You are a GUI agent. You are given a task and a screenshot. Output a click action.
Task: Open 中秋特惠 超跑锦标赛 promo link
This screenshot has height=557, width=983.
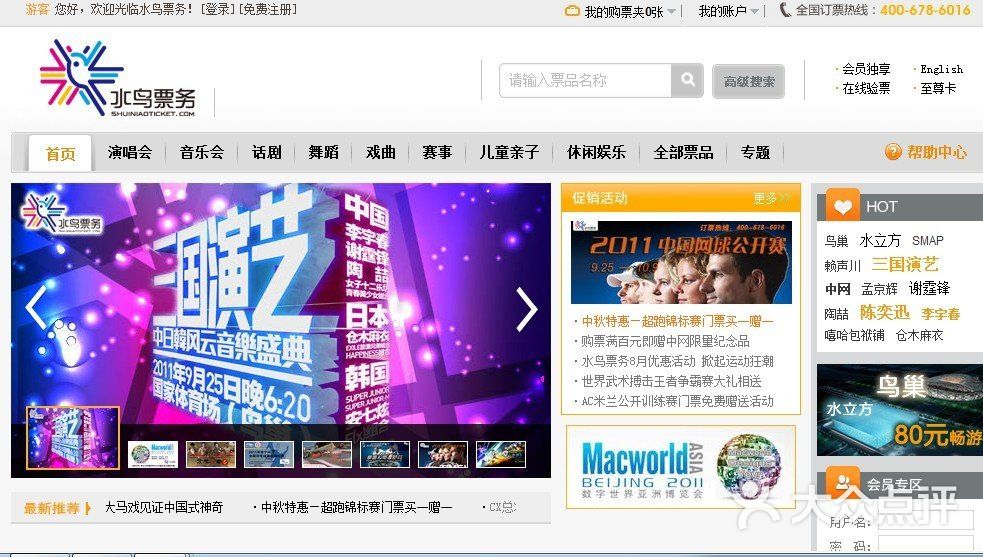(x=677, y=321)
